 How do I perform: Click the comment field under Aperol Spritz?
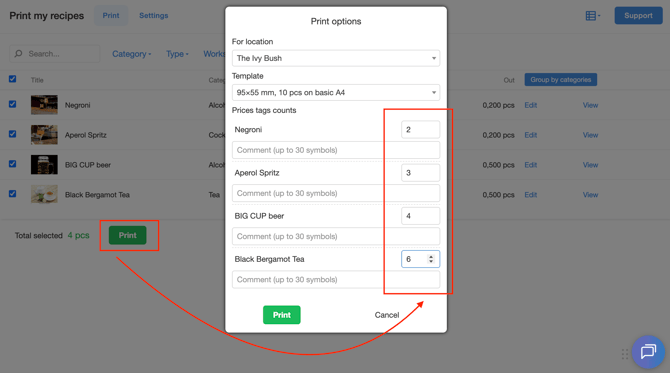coord(336,193)
